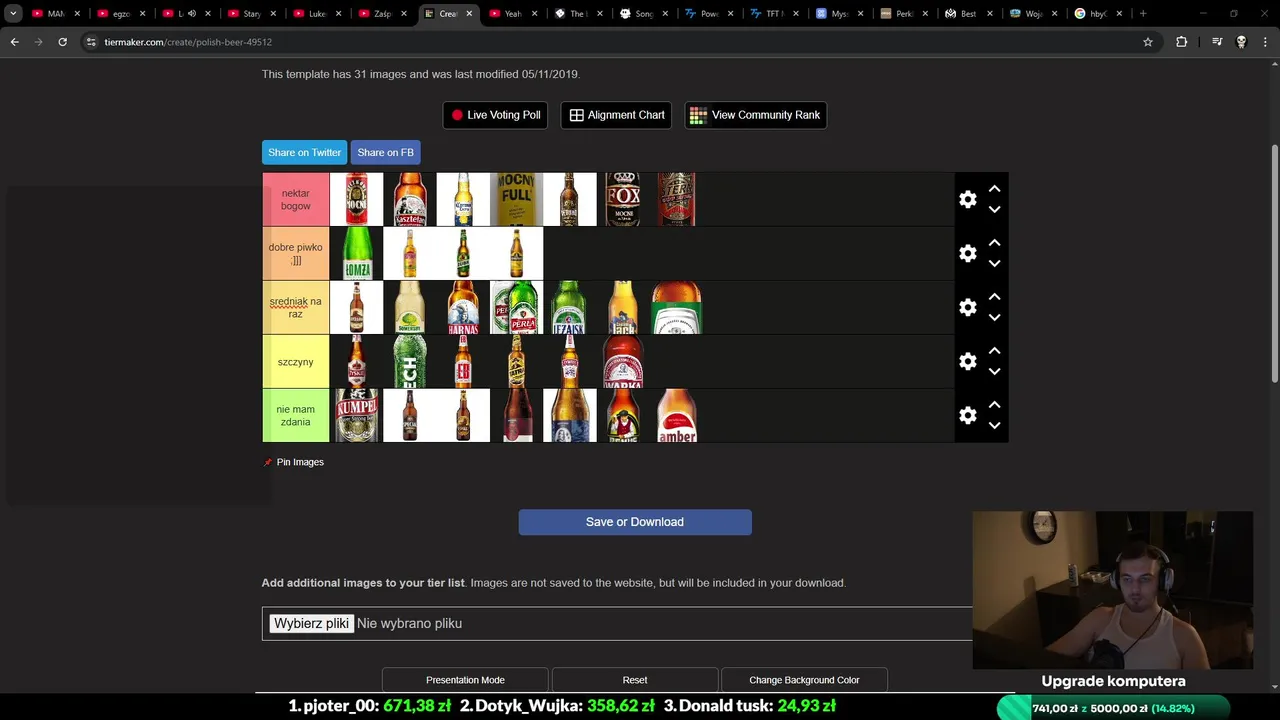View Community Rank
The width and height of the screenshot is (1280, 720).
[x=755, y=115]
